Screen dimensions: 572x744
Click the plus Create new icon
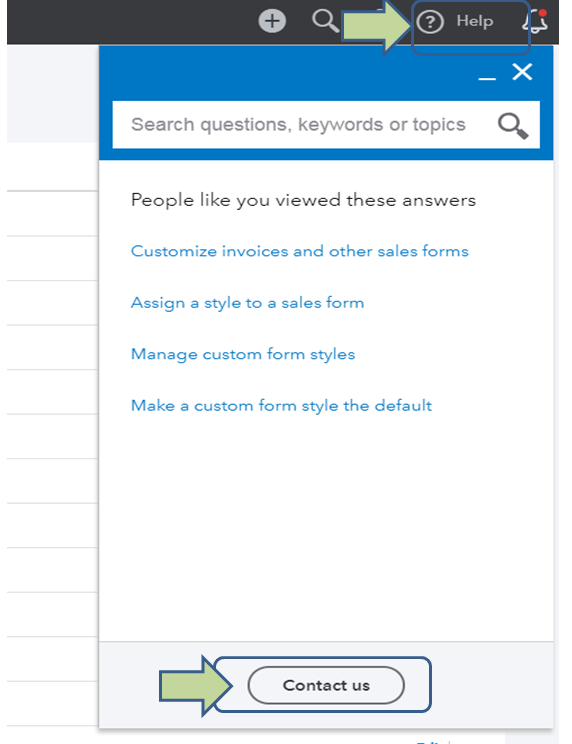point(272,21)
